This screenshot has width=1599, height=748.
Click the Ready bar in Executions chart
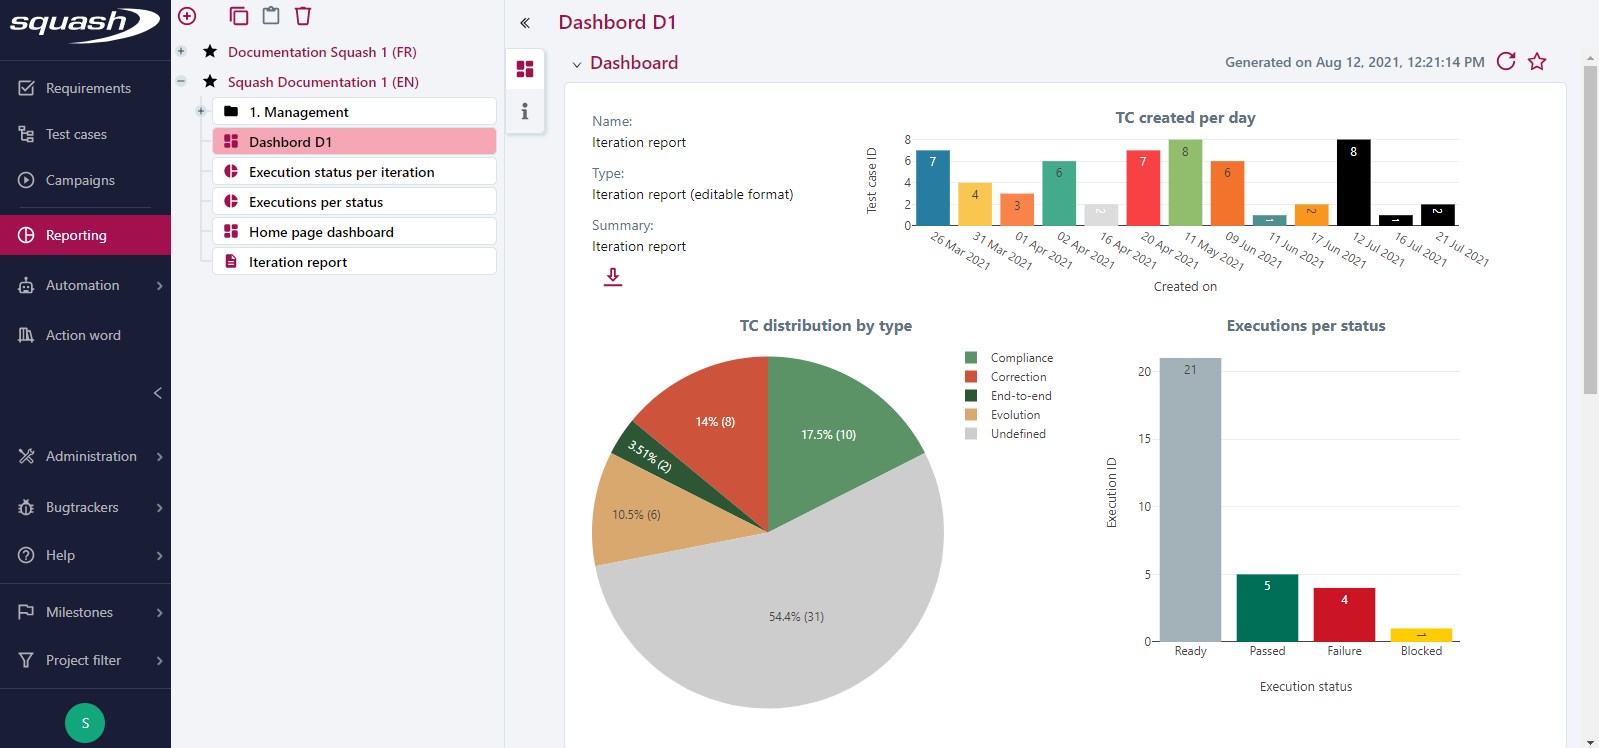(1190, 500)
